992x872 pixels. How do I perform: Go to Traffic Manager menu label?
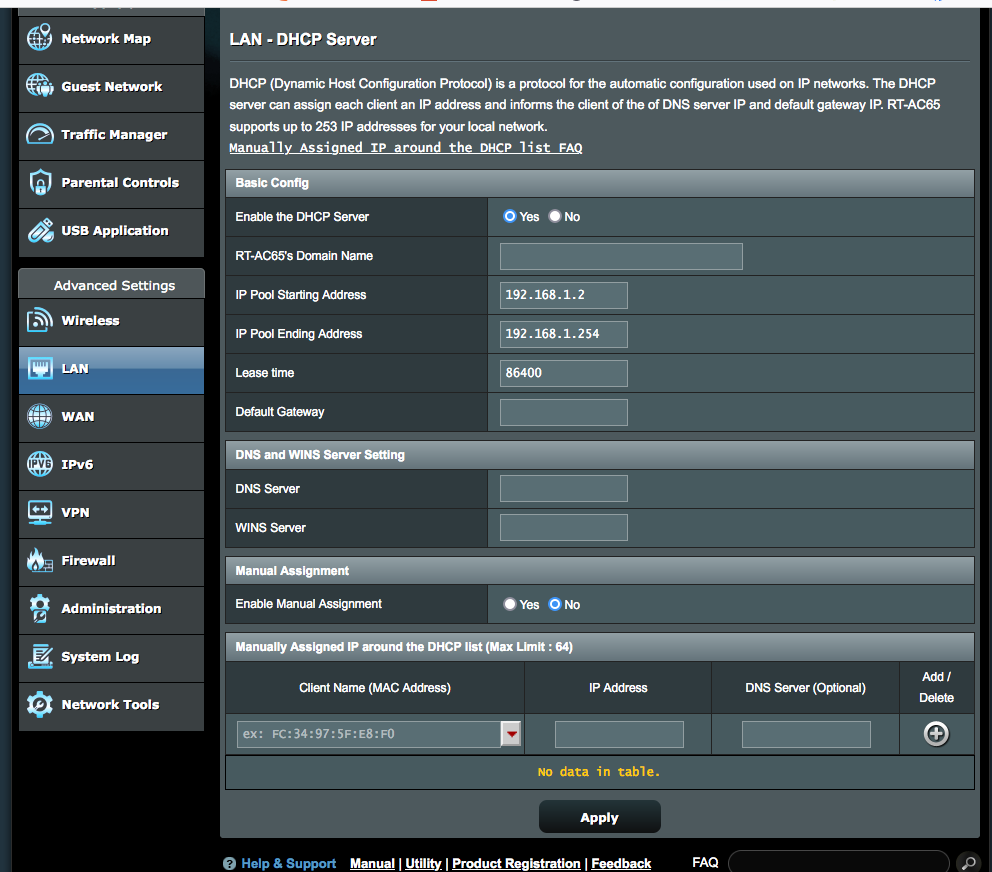(x=114, y=135)
